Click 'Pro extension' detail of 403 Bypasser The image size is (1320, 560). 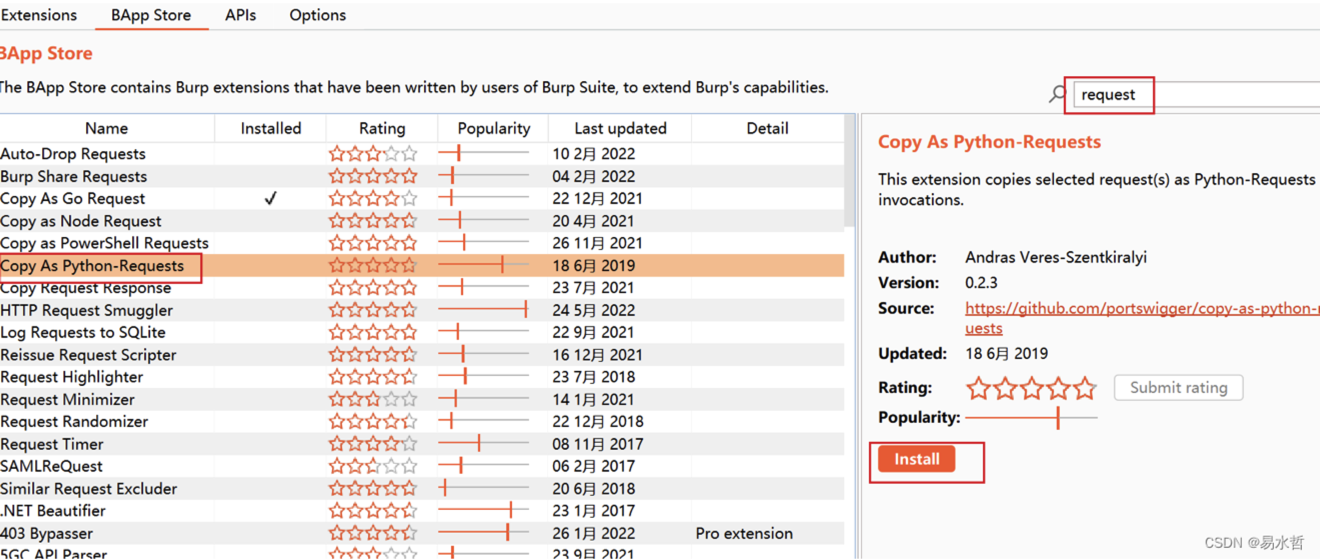pos(744,533)
